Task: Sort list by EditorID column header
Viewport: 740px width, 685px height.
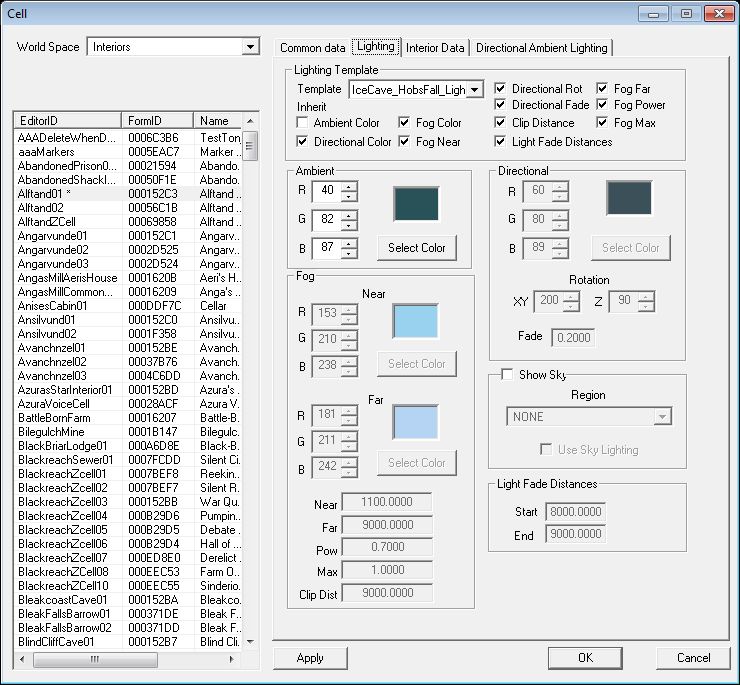Action: click(x=67, y=121)
